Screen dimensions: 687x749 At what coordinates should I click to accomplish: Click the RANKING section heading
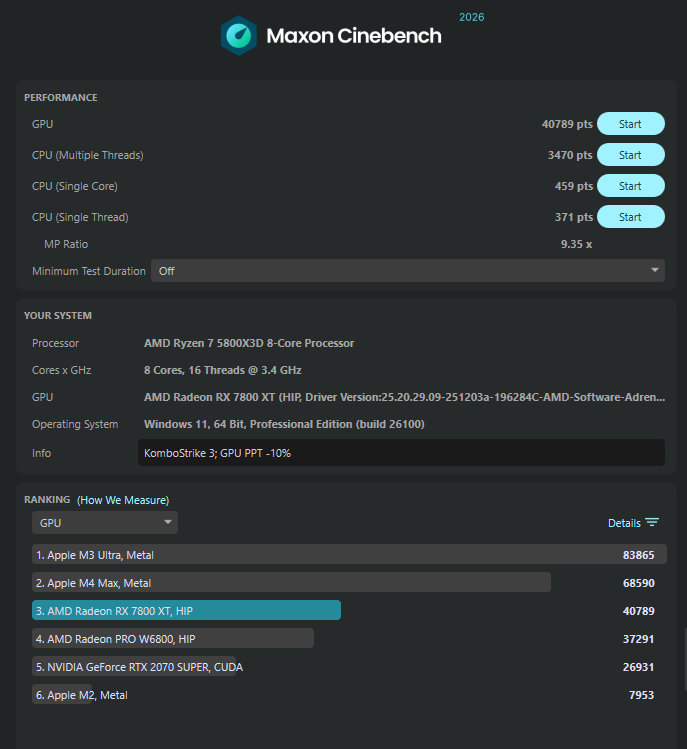click(47, 500)
